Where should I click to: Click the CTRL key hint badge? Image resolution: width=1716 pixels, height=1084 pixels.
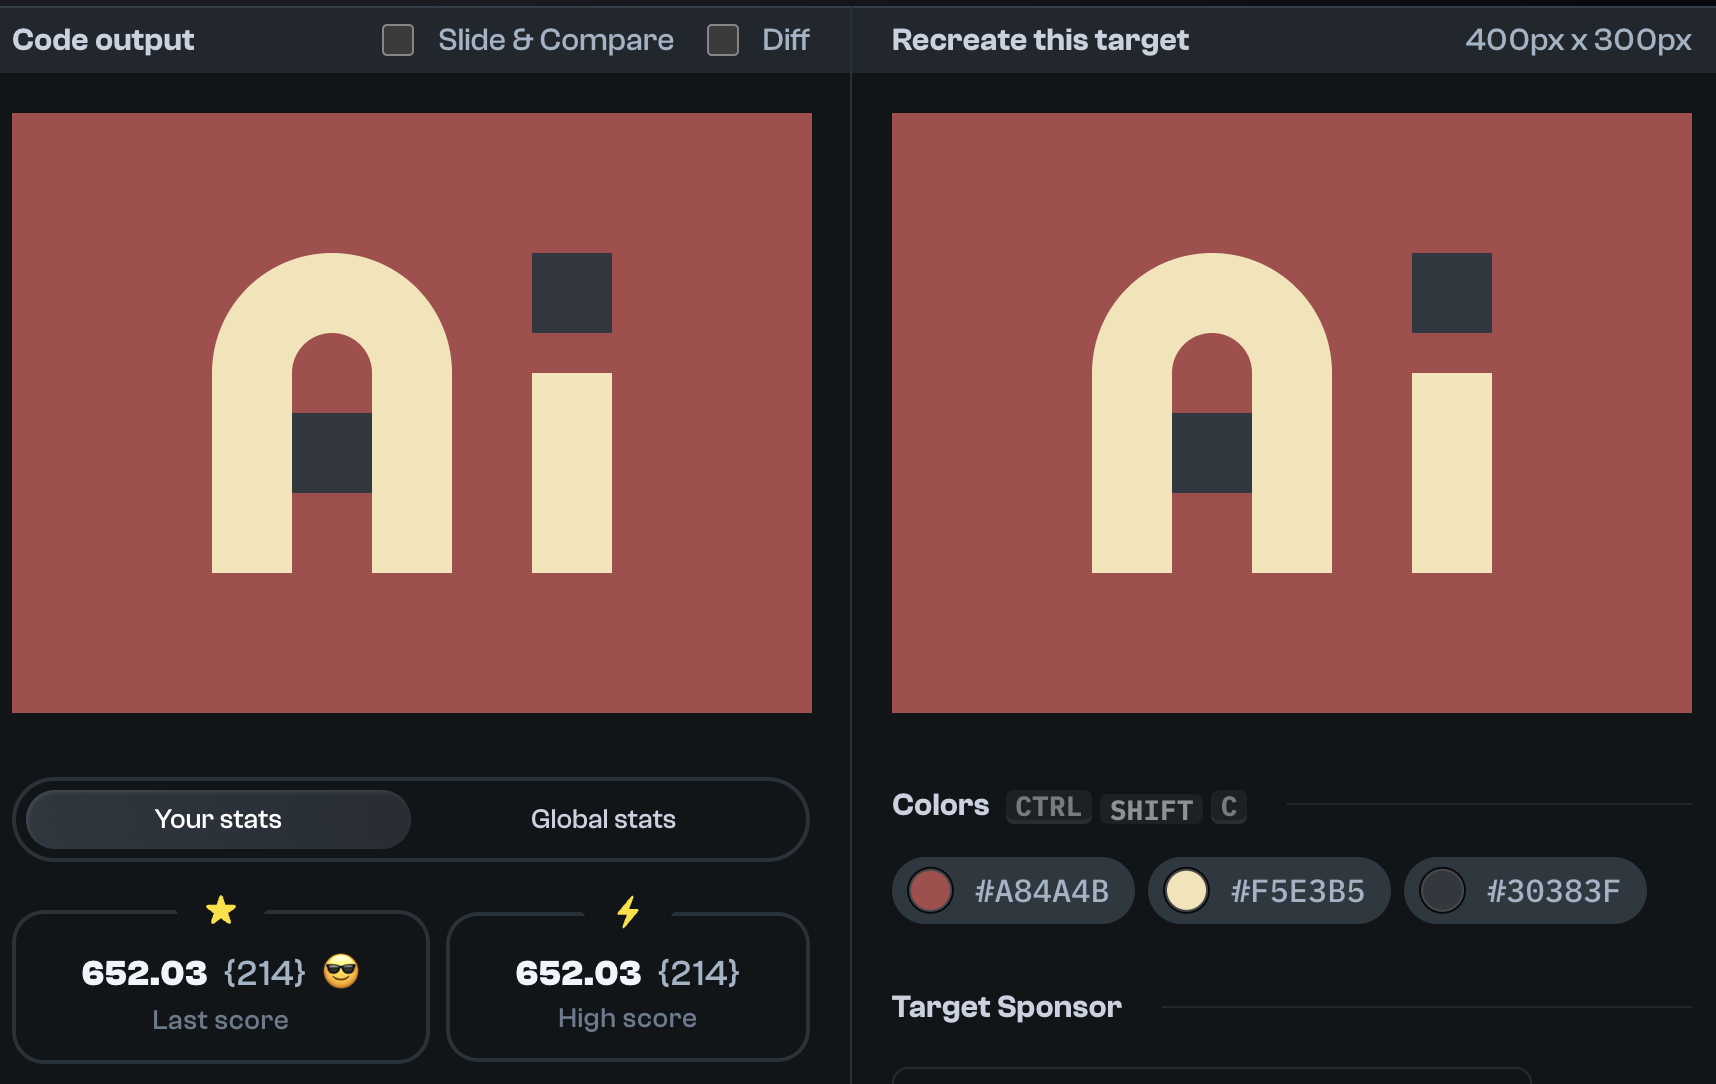pos(1048,807)
